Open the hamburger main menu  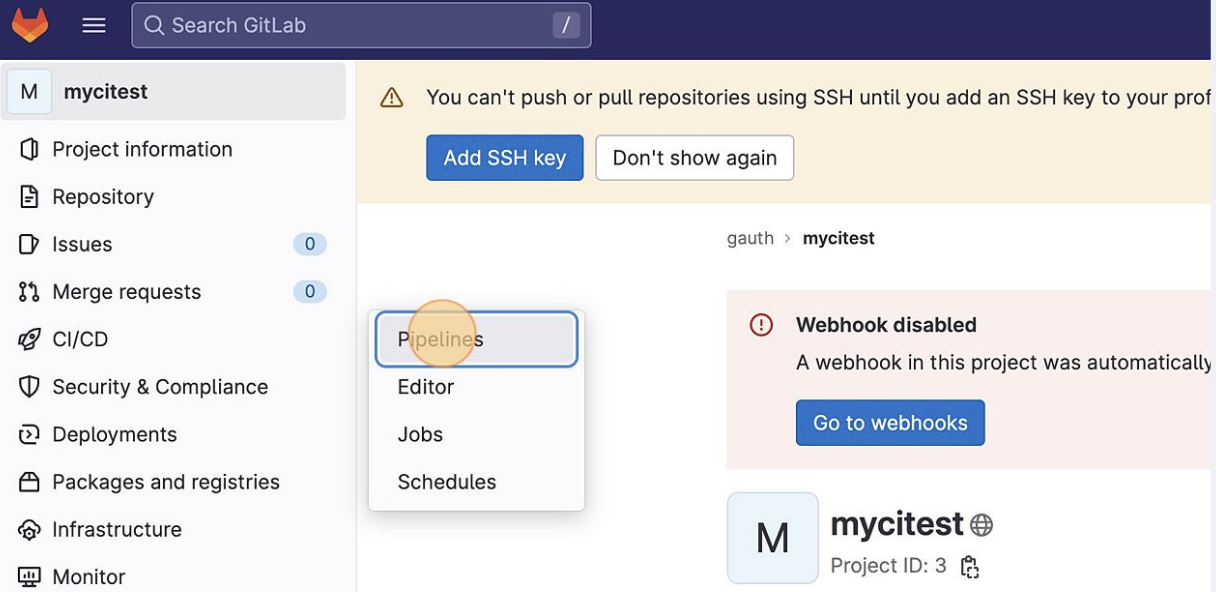click(94, 26)
